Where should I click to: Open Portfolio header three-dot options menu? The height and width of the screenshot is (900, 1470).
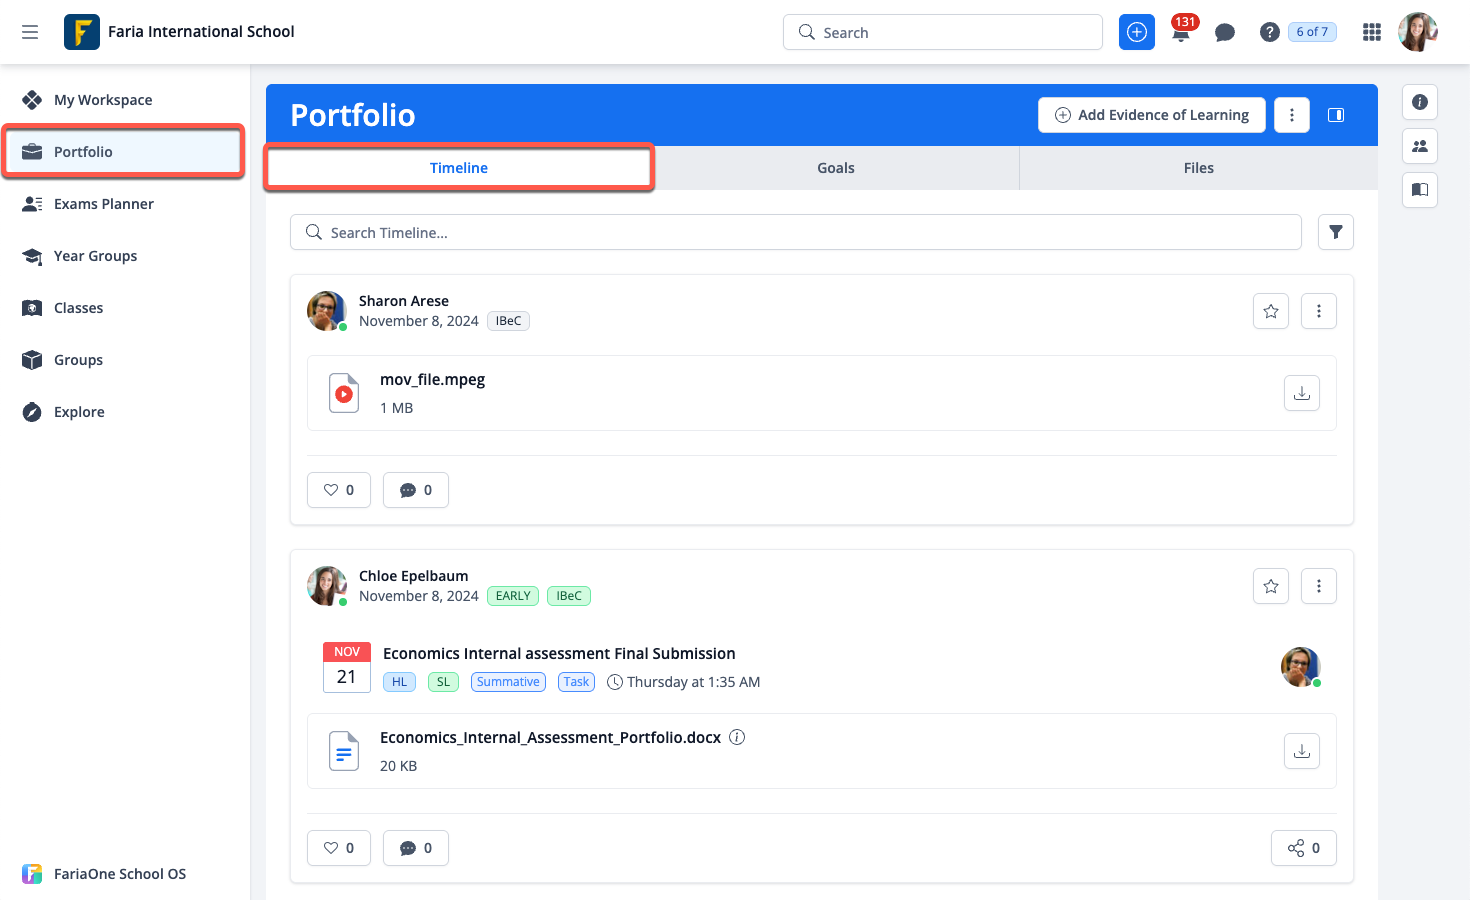[1291, 115]
